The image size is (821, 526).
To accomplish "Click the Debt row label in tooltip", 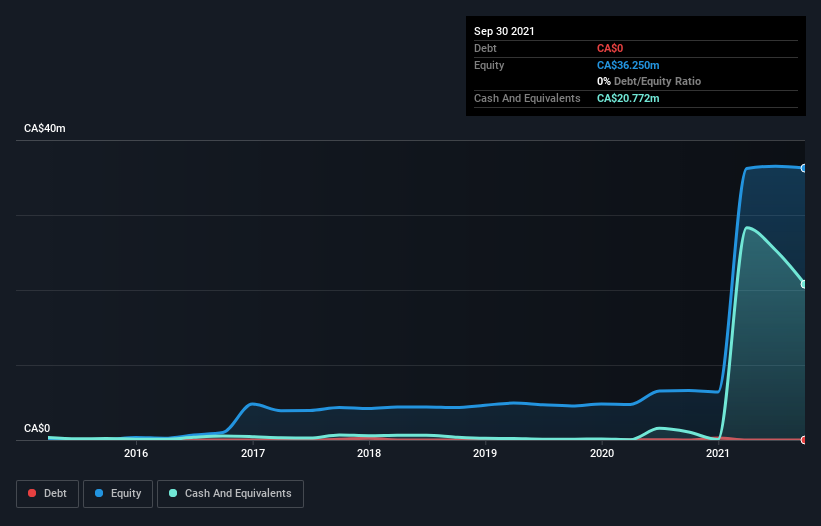I will click(485, 48).
